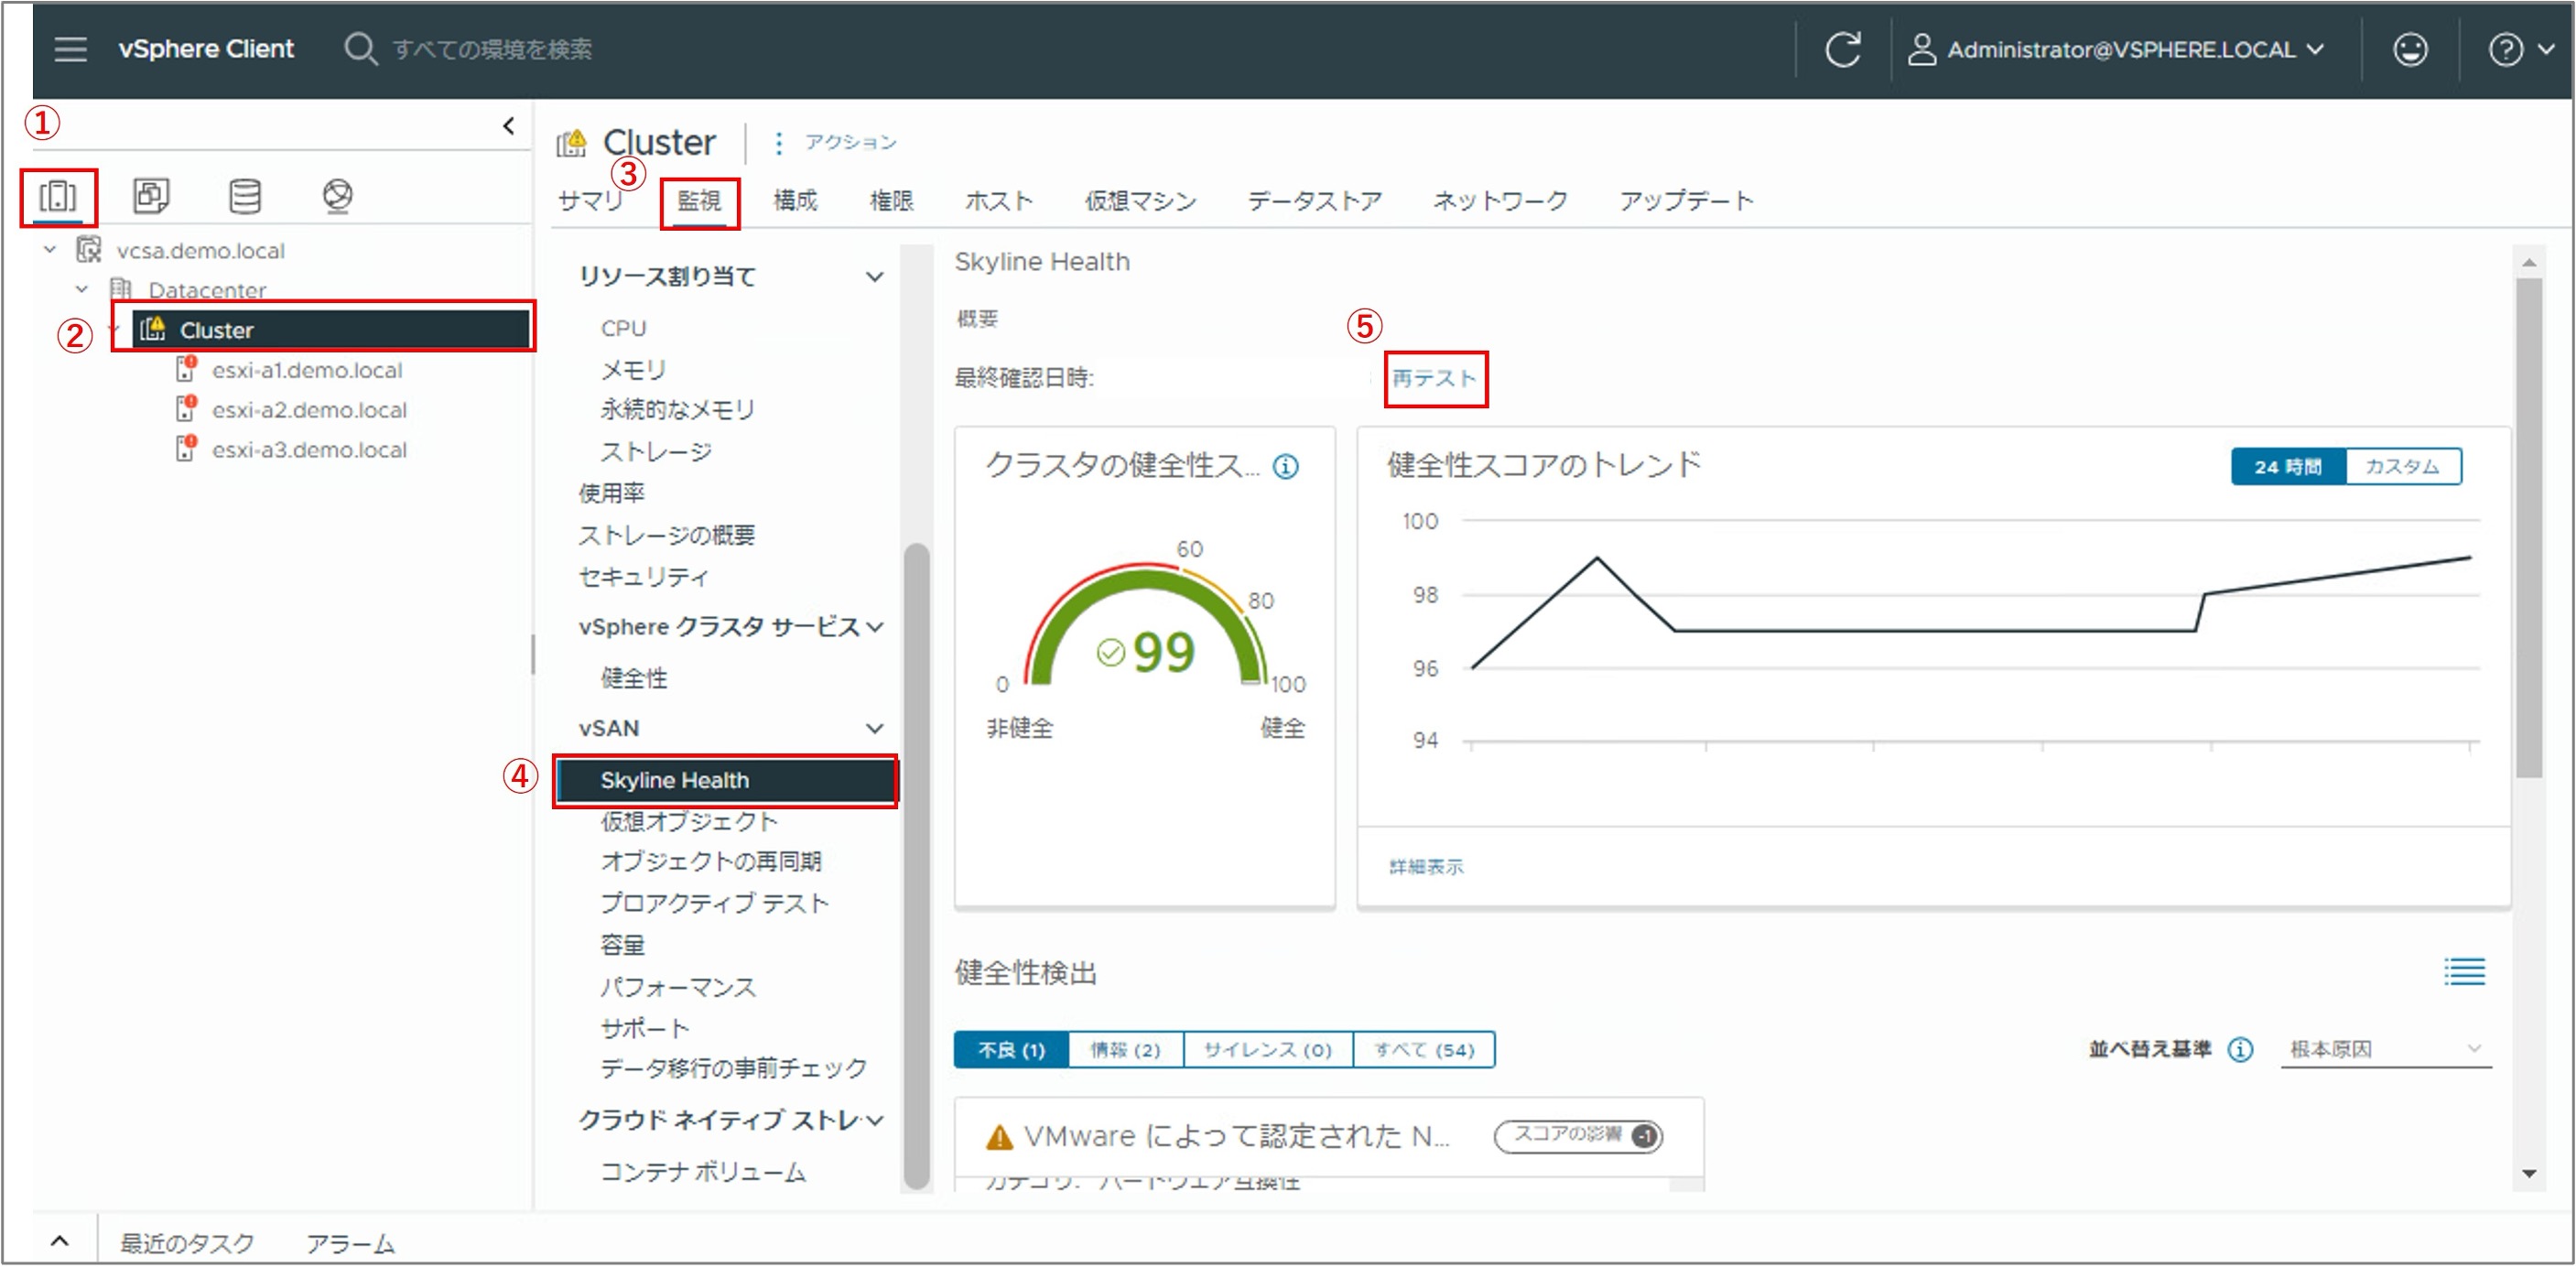Select VMs and Templates inventory icon
This screenshot has width=2576, height=1267.
tap(151, 196)
